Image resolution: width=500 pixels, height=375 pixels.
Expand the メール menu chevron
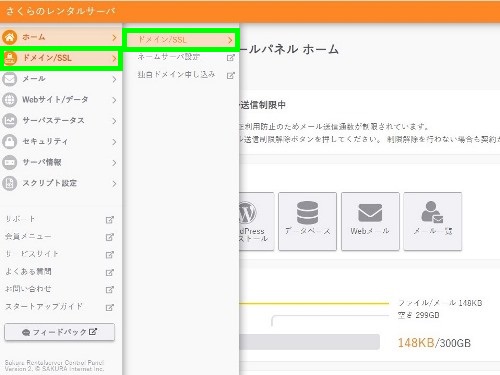coord(114,79)
